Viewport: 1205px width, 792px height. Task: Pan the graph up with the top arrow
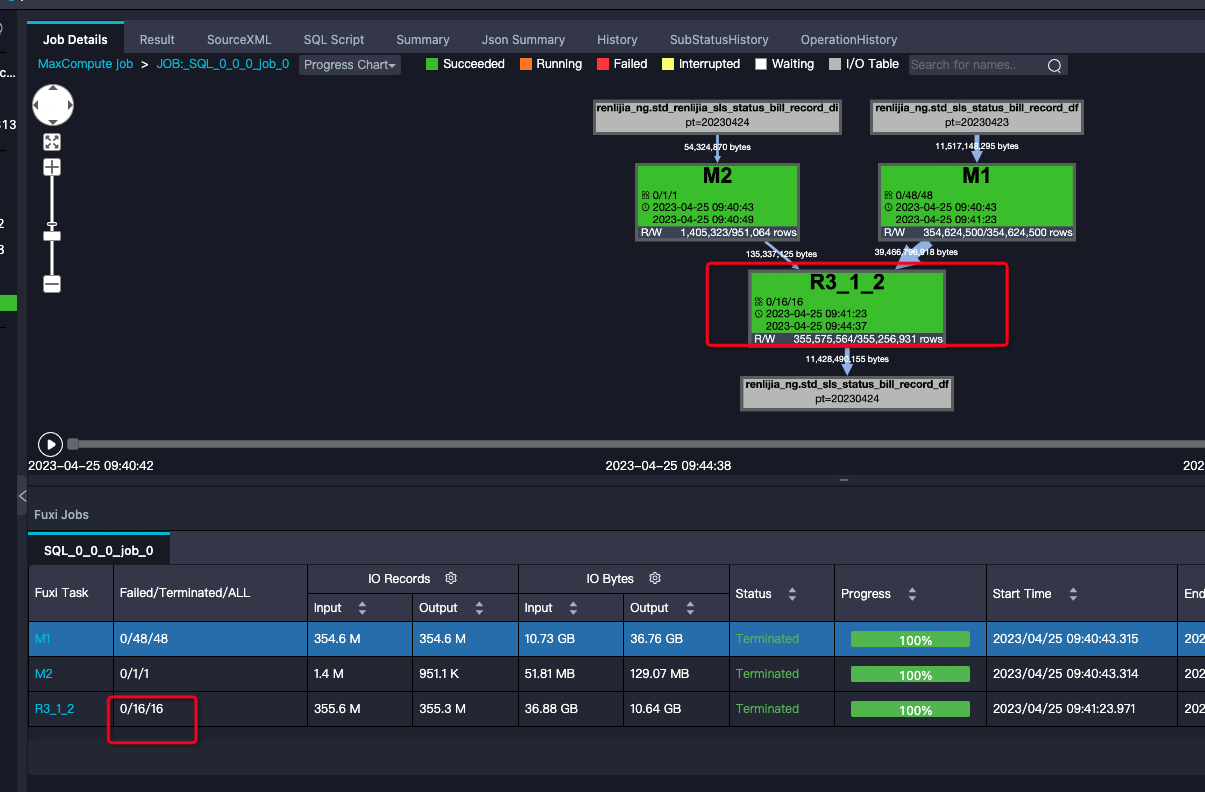tap(52, 91)
